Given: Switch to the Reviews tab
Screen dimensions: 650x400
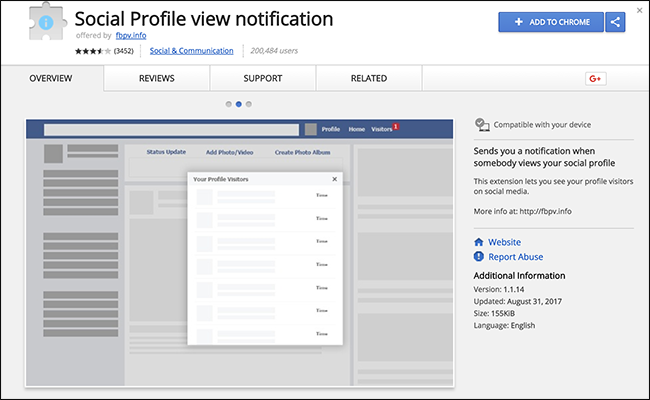Looking at the screenshot, I should pos(156,78).
